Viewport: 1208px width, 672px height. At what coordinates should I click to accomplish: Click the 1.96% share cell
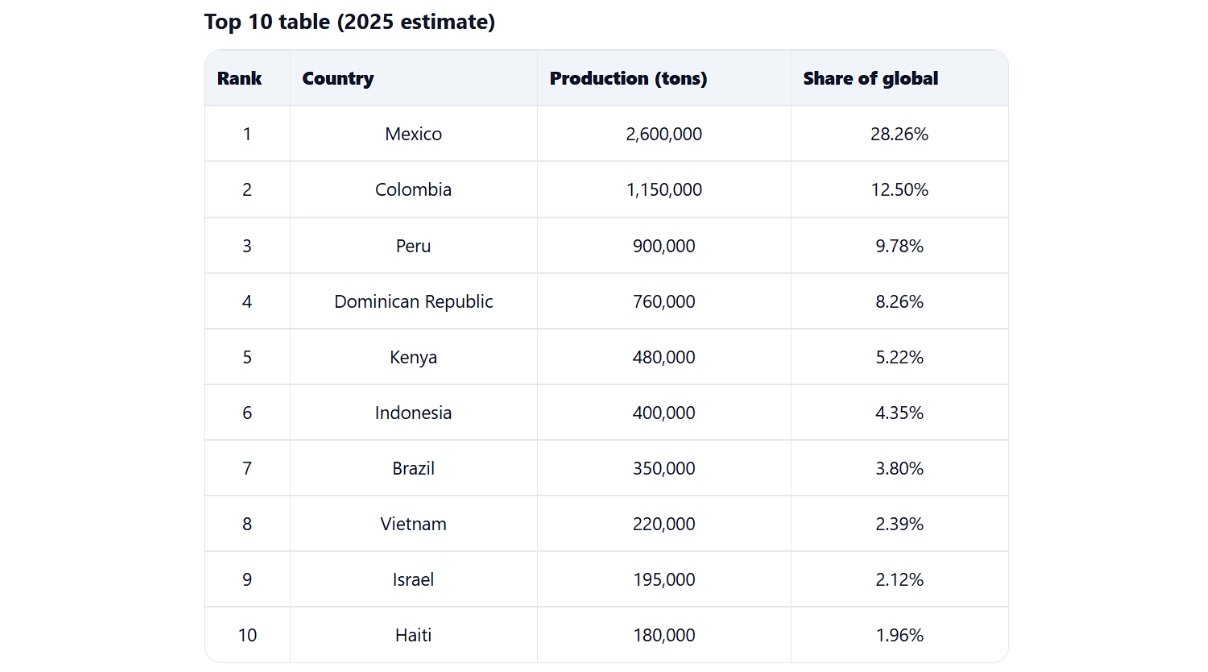[x=899, y=635]
